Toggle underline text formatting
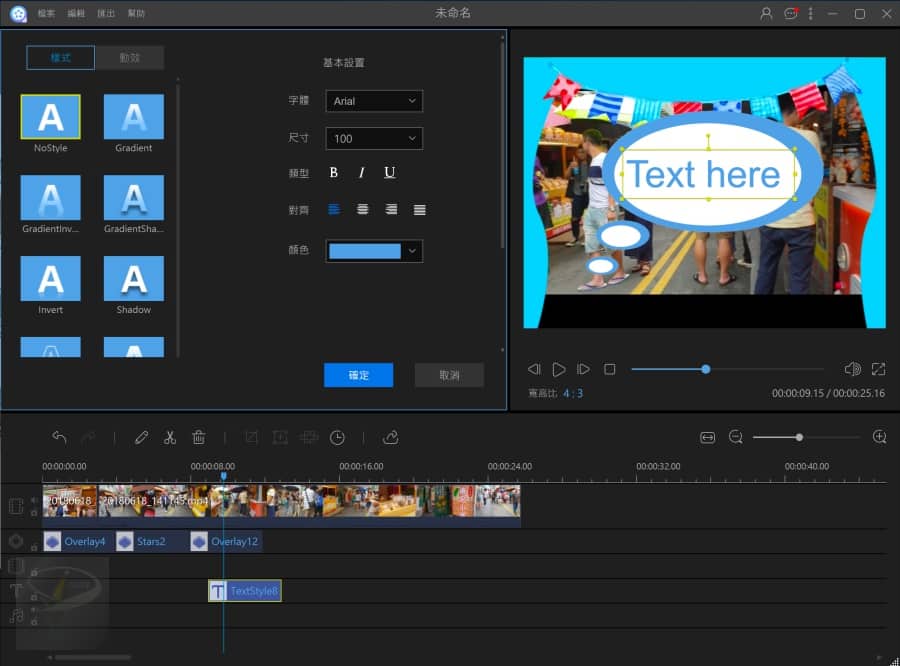Screen dimensions: 900x666 [x=389, y=173]
